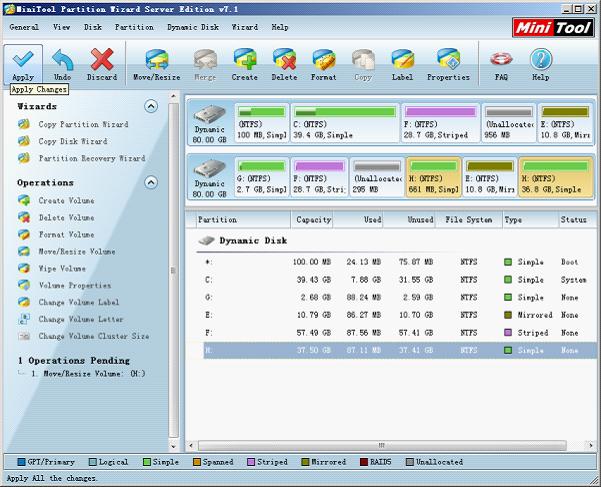
Task: Open the View menu
Action: pyautogui.click(x=61, y=27)
